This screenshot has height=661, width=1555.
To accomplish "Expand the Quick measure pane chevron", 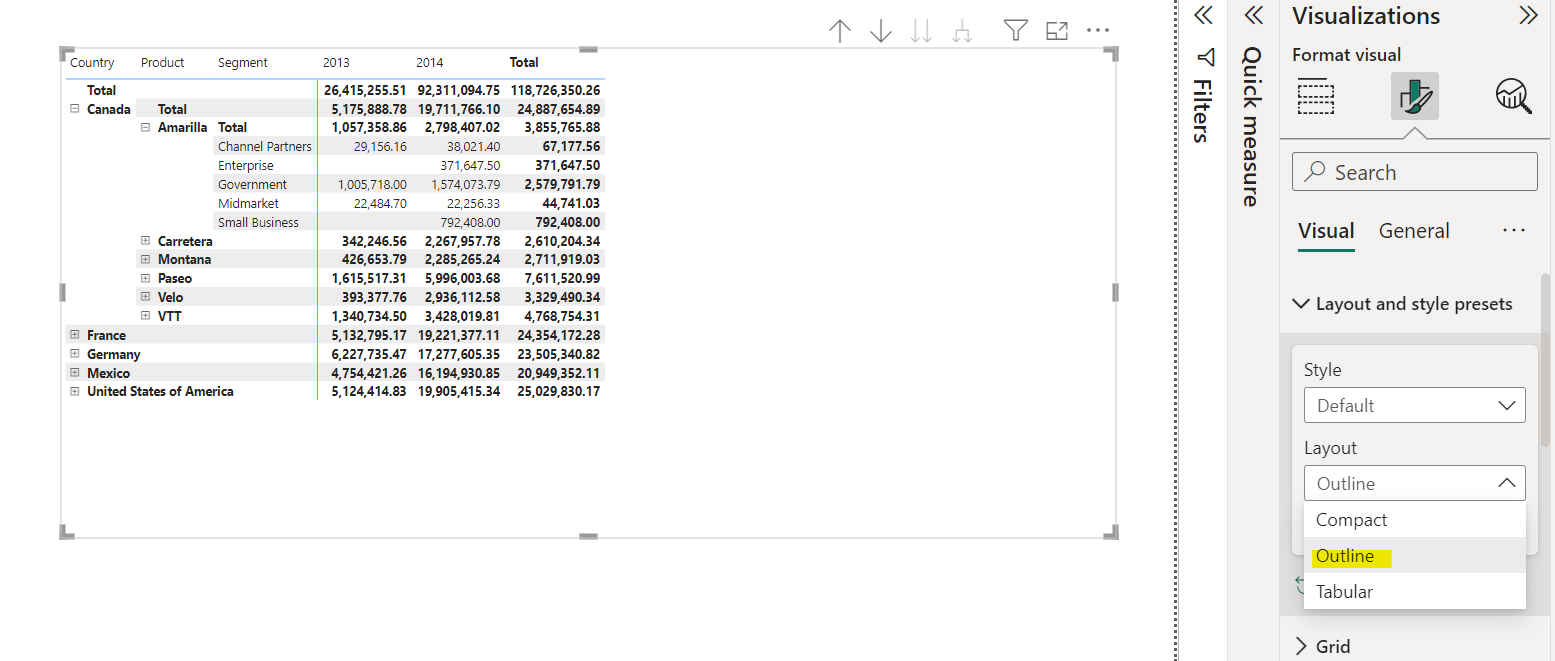I will [1252, 15].
